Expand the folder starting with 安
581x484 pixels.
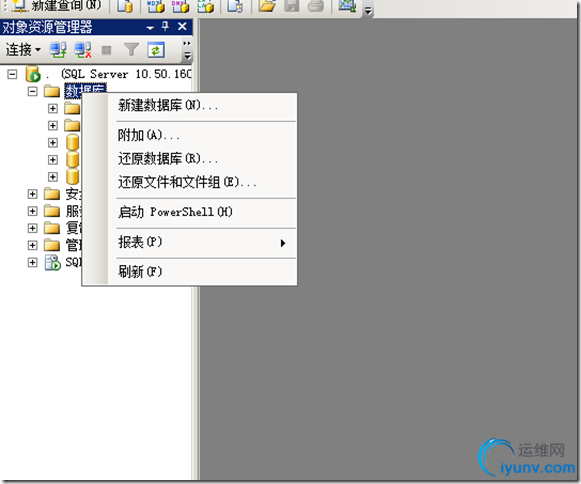(x=33, y=194)
